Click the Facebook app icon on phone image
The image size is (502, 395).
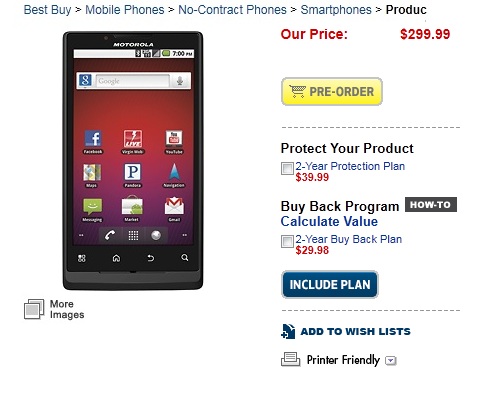93,138
